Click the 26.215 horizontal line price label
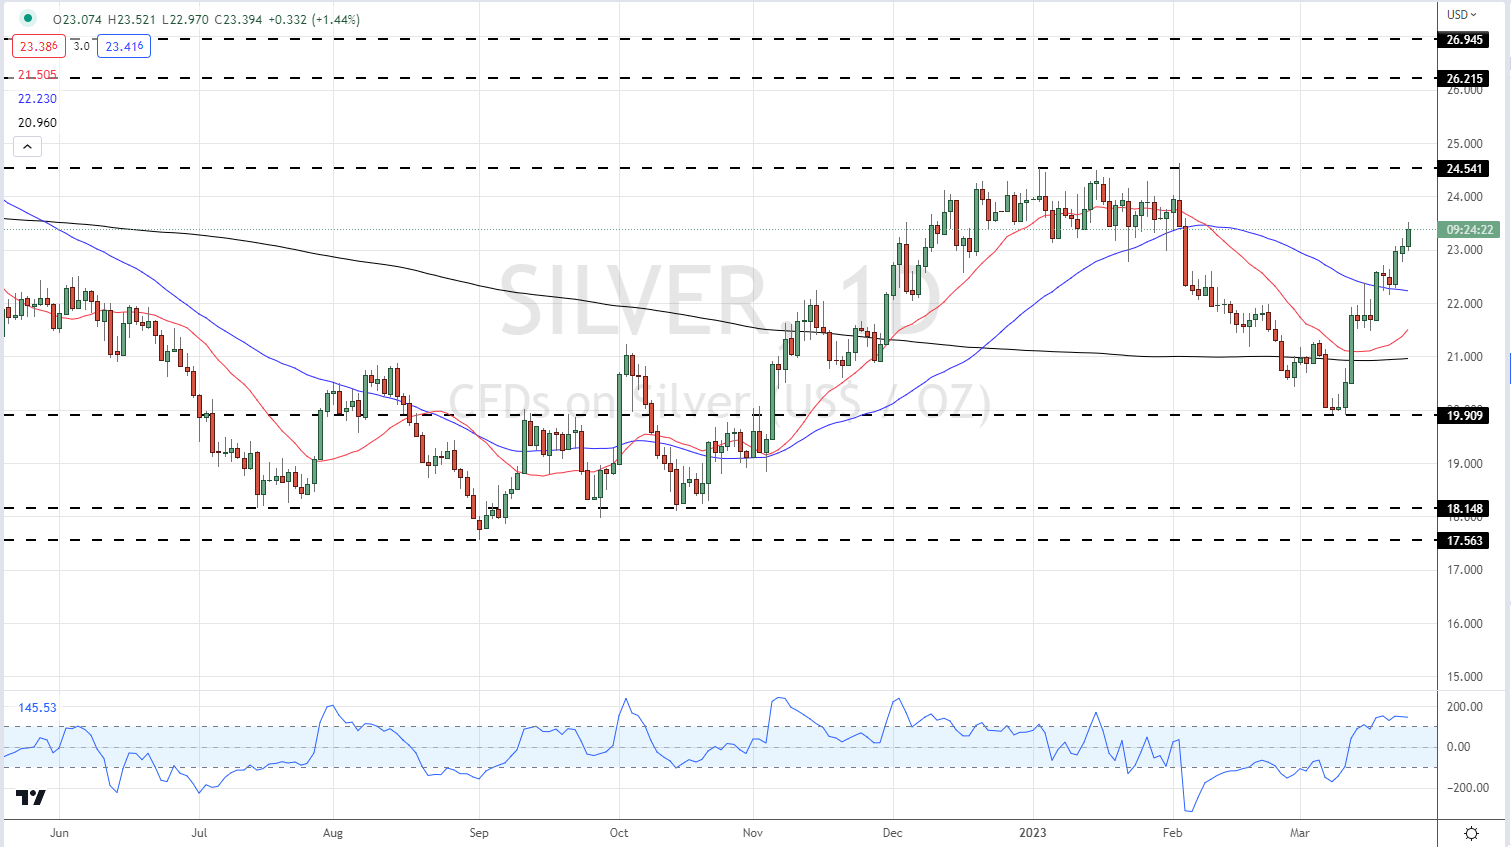Screen dimensions: 1511x847 tap(1465, 79)
